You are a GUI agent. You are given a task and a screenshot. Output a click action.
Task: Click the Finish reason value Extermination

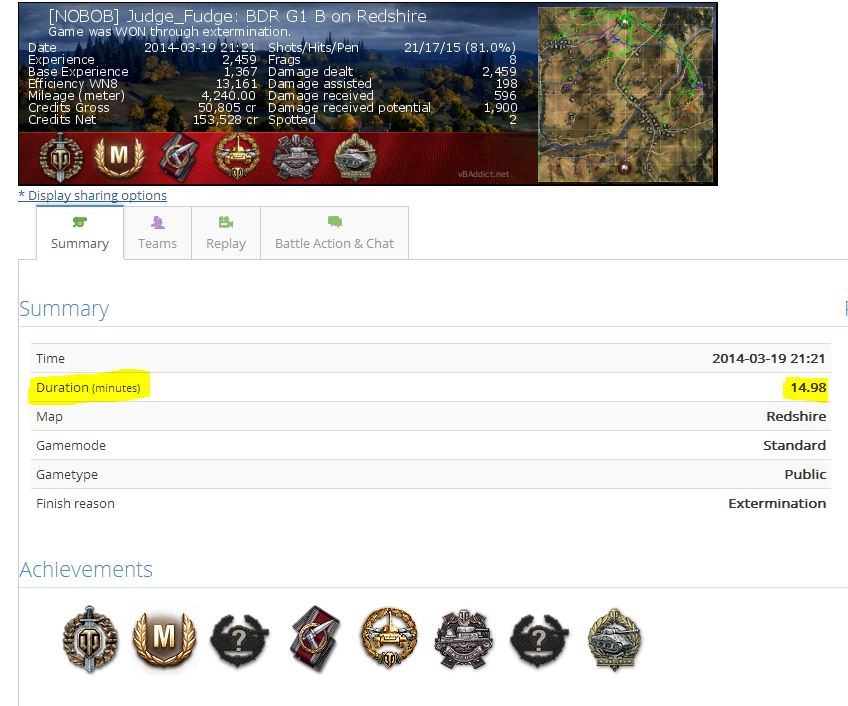point(777,503)
